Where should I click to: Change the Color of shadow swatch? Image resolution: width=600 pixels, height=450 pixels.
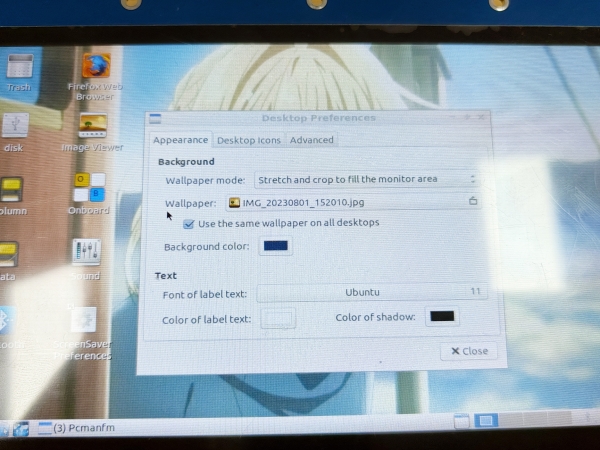[x=442, y=317]
